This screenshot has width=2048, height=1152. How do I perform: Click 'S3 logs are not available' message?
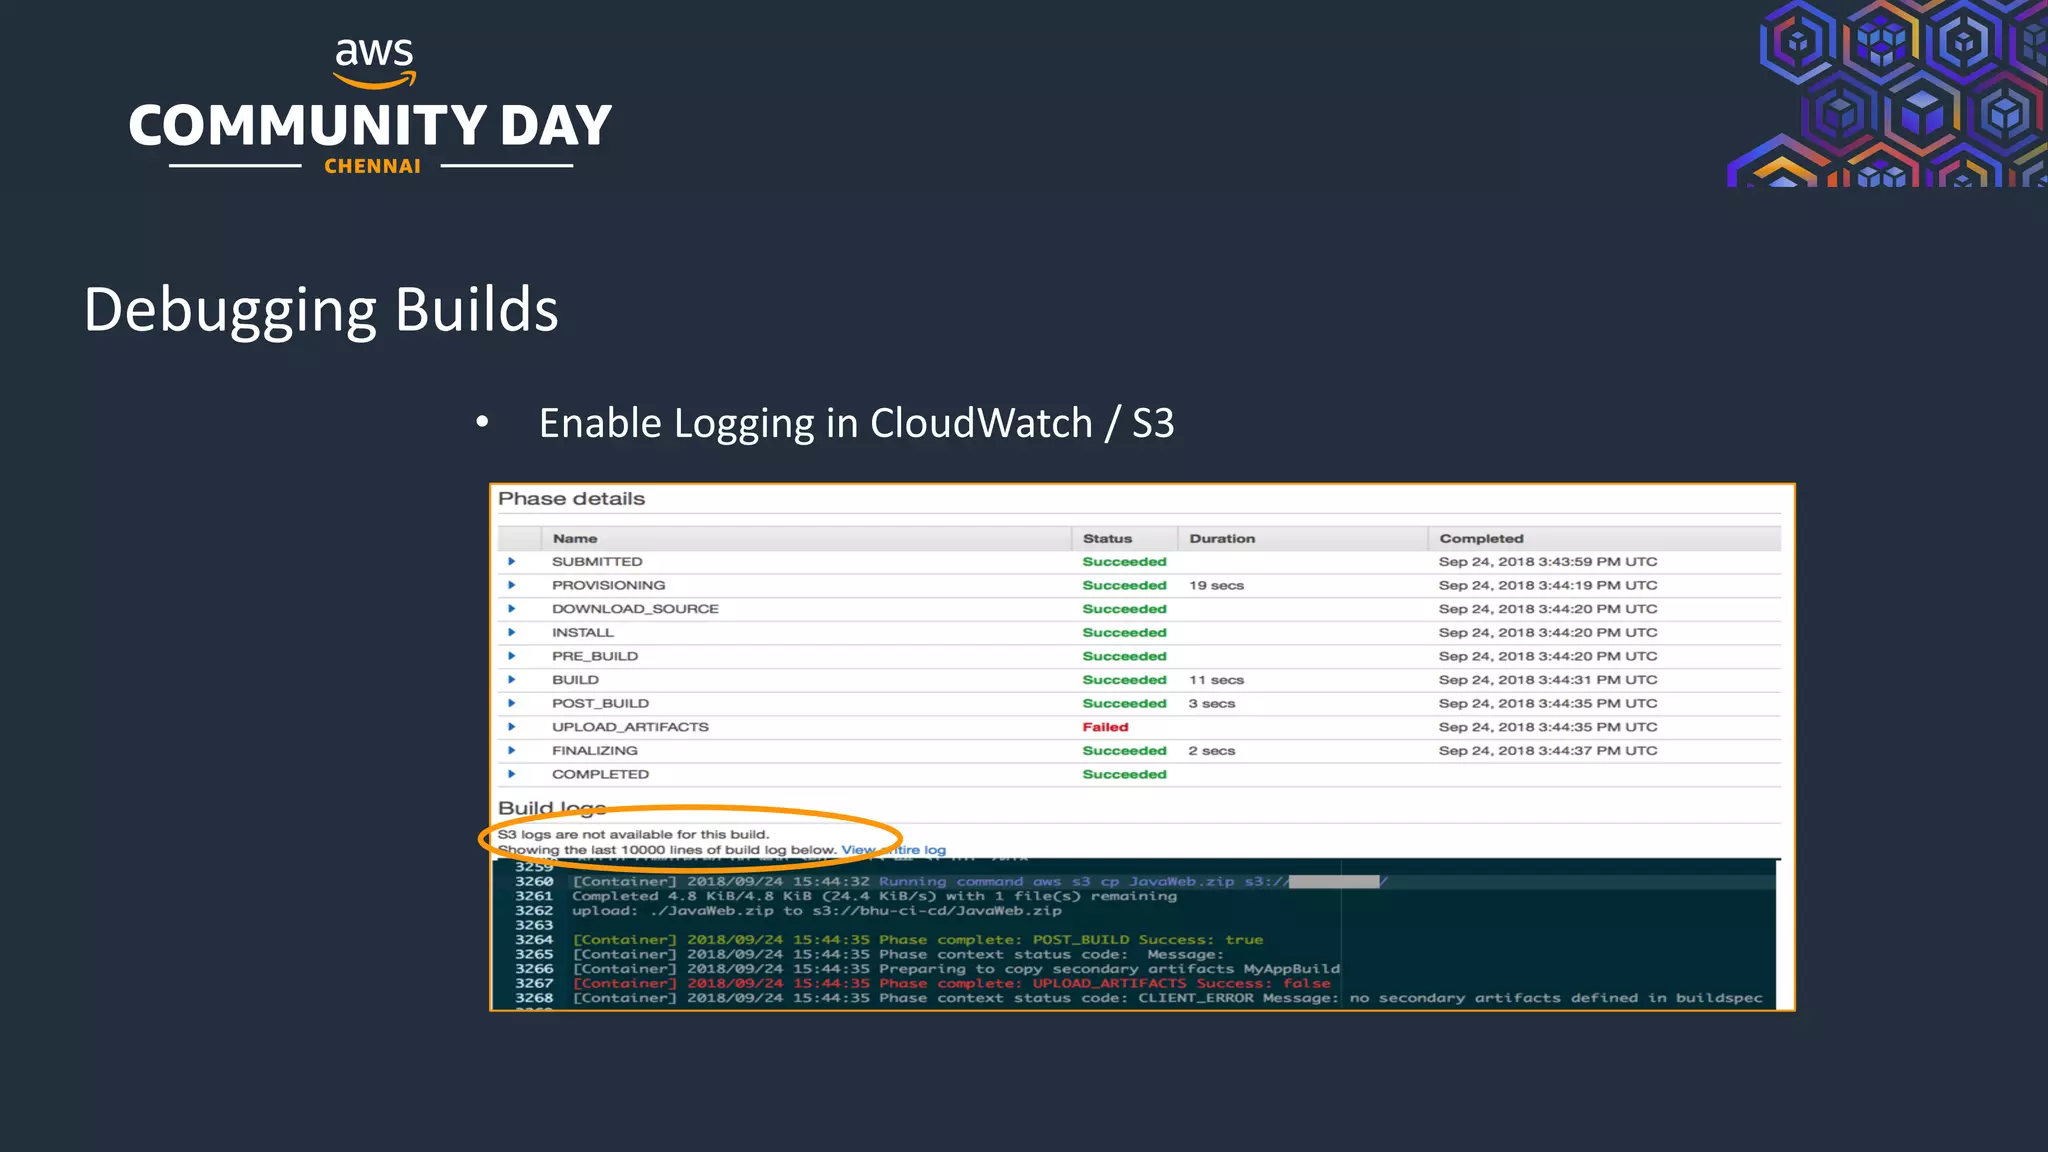tap(633, 834)
